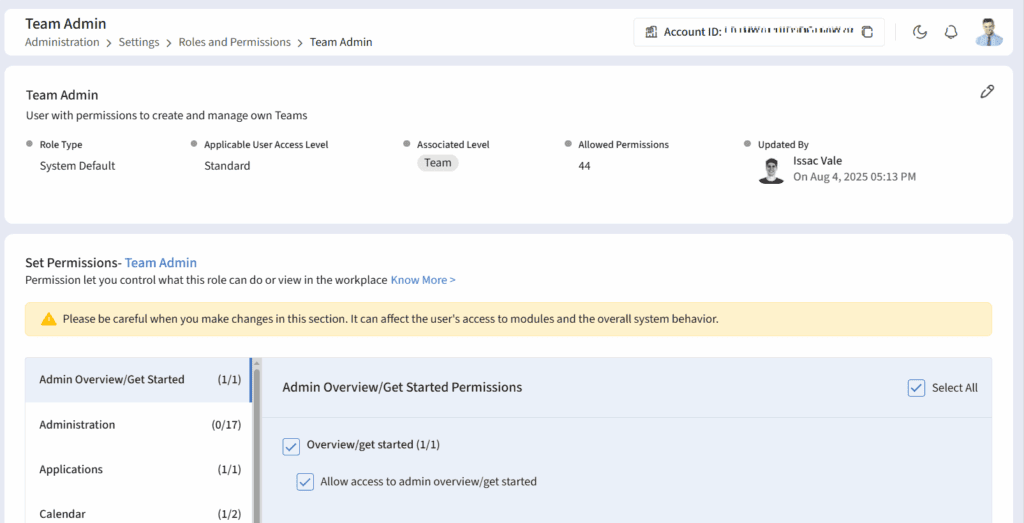Screen dimensions: 1024x523
Task: Open the user profile avatar menu
Action: [x=988, y=32]
